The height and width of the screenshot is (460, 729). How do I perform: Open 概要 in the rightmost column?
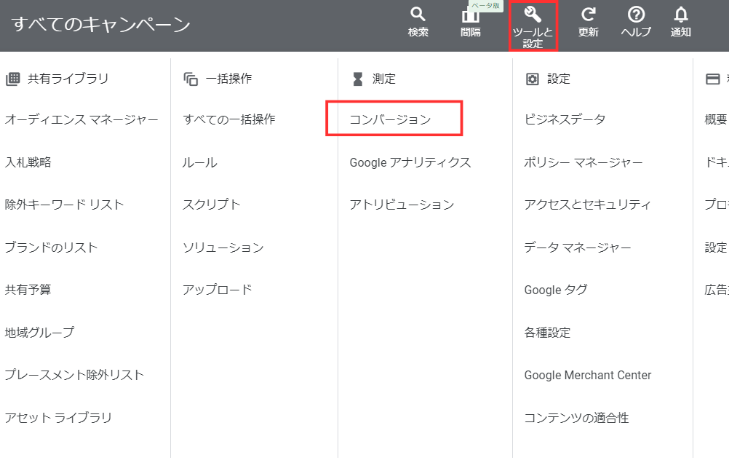(x=716, y=120)
